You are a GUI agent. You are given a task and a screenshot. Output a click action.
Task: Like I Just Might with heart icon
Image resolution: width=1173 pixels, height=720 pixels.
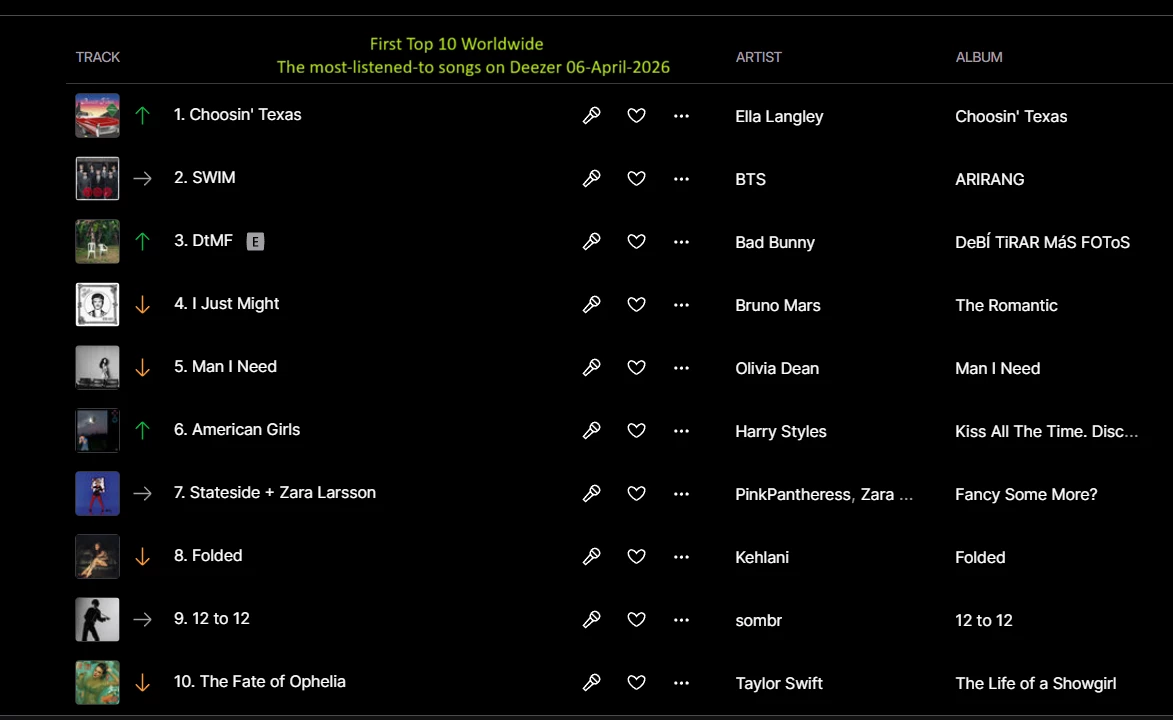[636, 305]
